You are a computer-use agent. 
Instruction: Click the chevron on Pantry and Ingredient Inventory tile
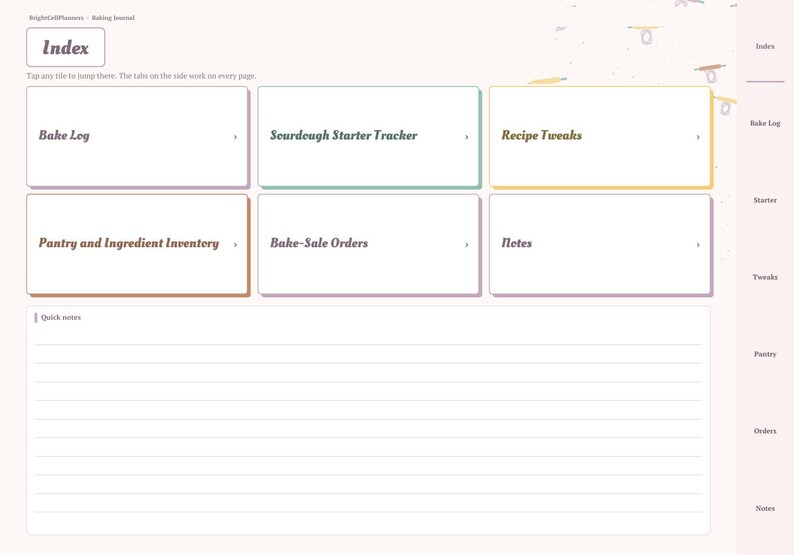pyautogui.click(x=235, y=245)
